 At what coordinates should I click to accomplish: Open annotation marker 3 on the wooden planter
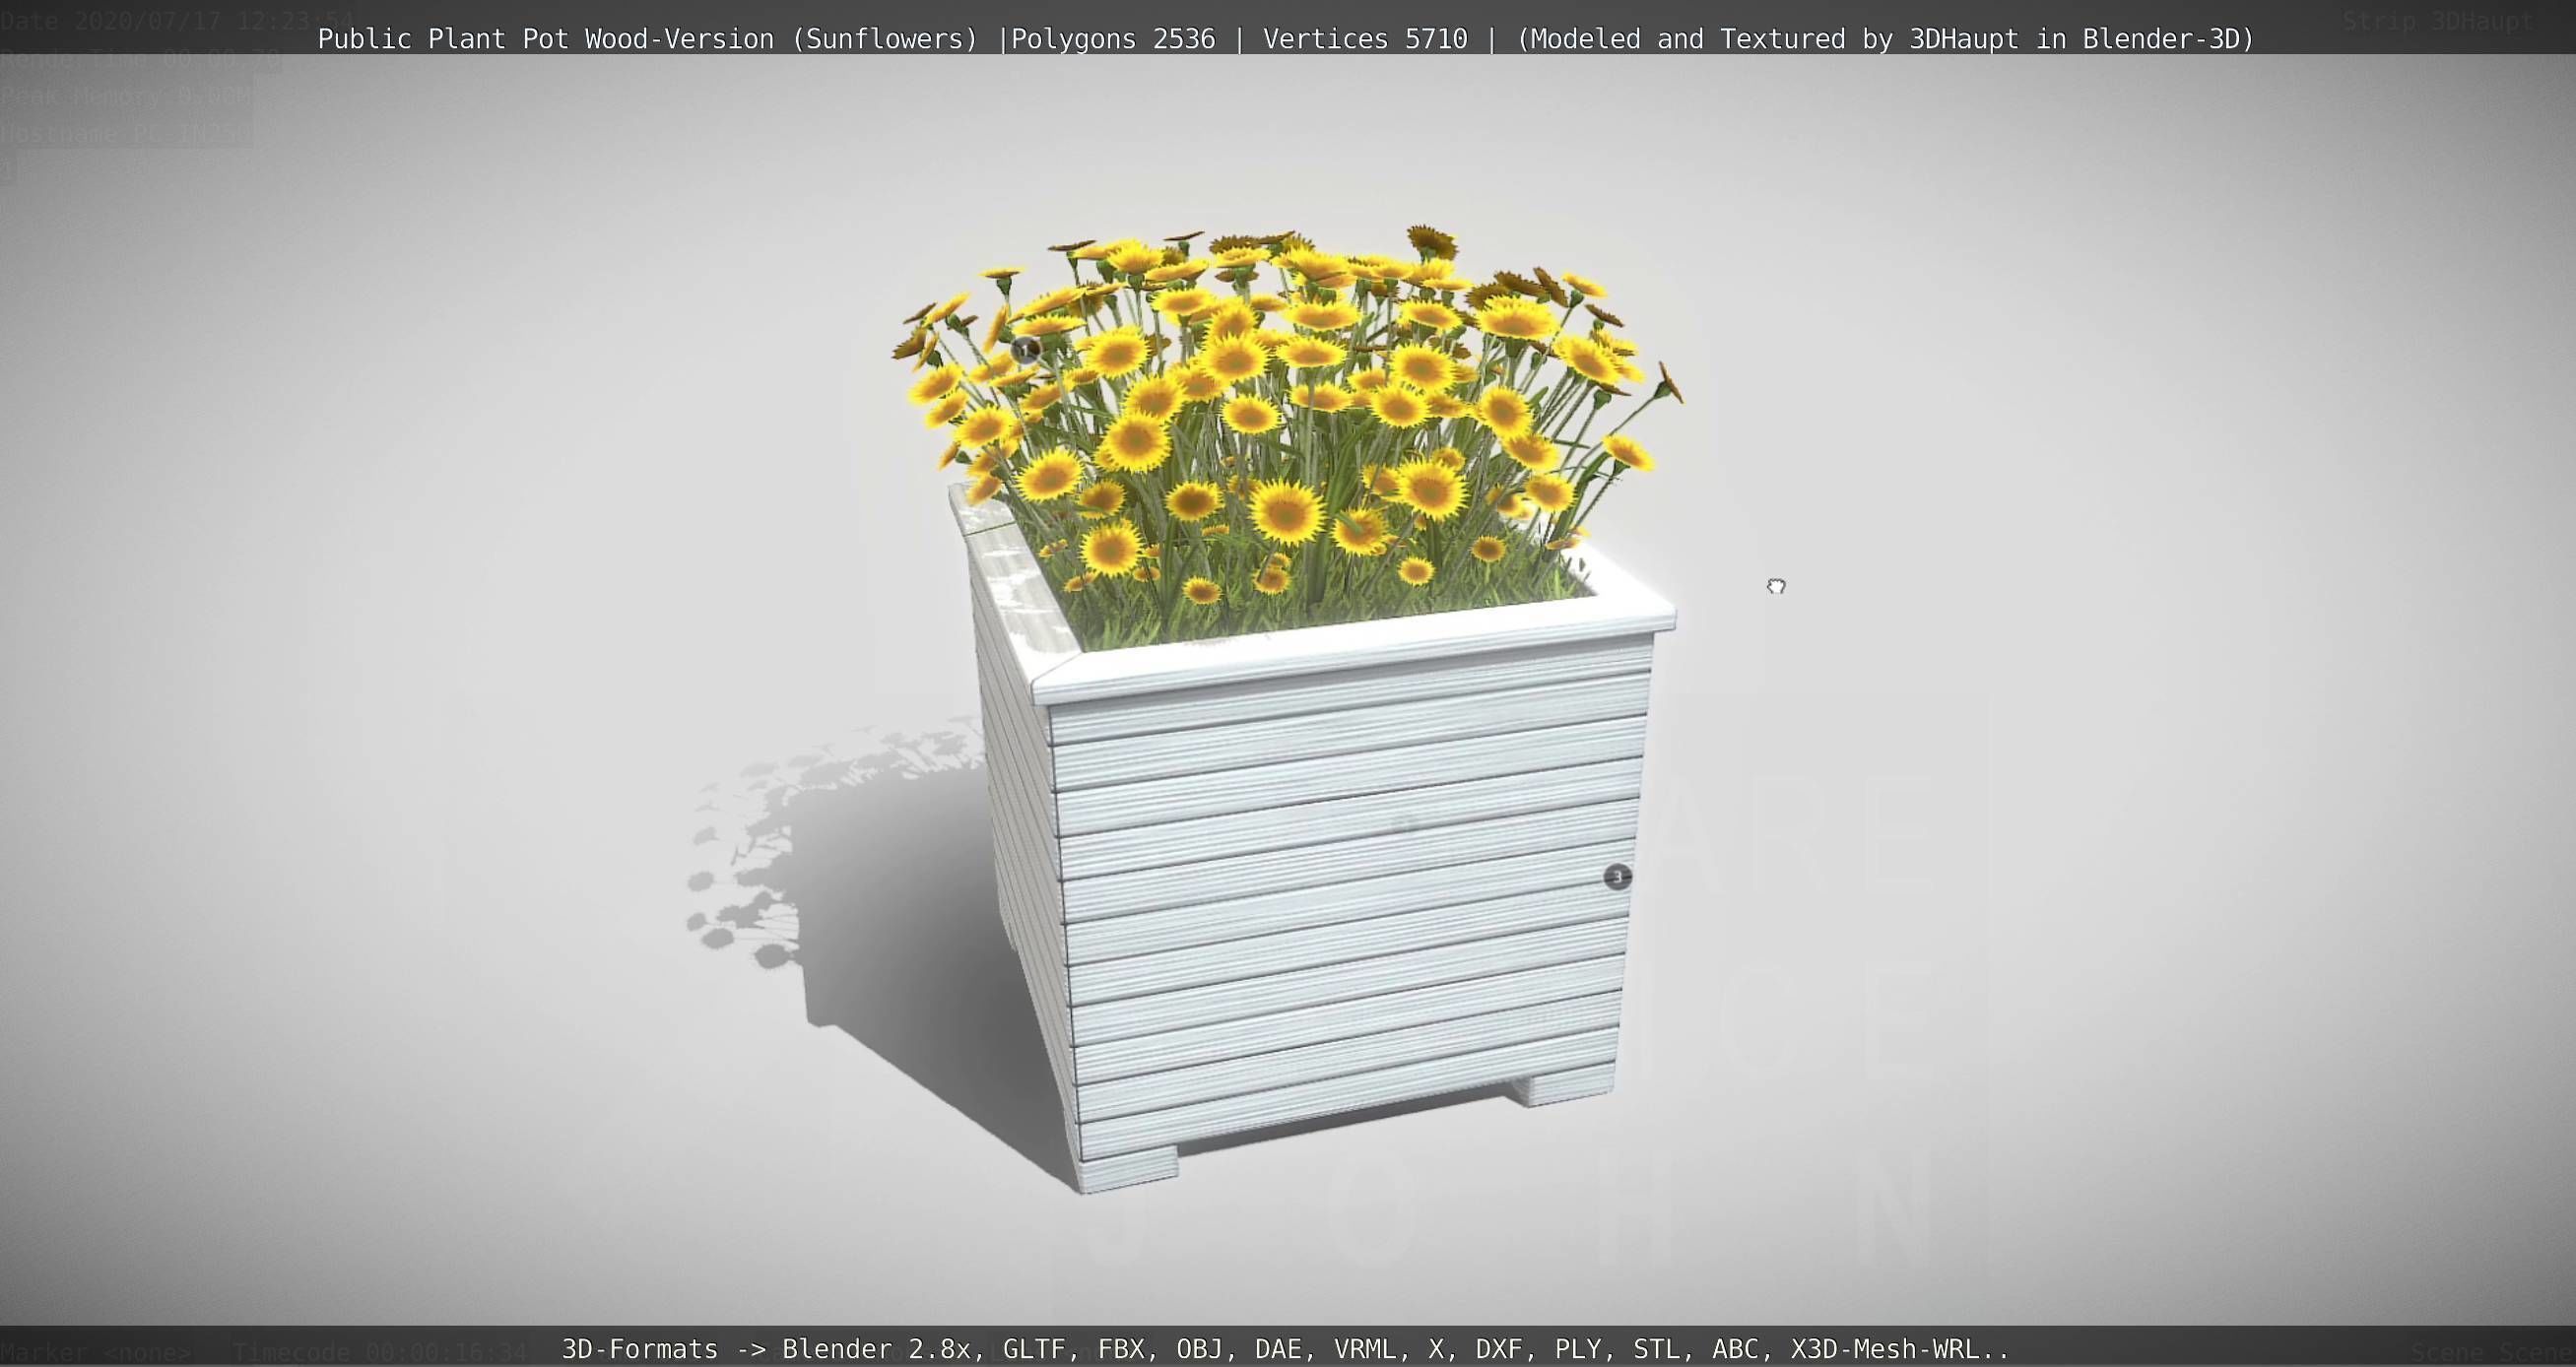tap(1617, 877)
